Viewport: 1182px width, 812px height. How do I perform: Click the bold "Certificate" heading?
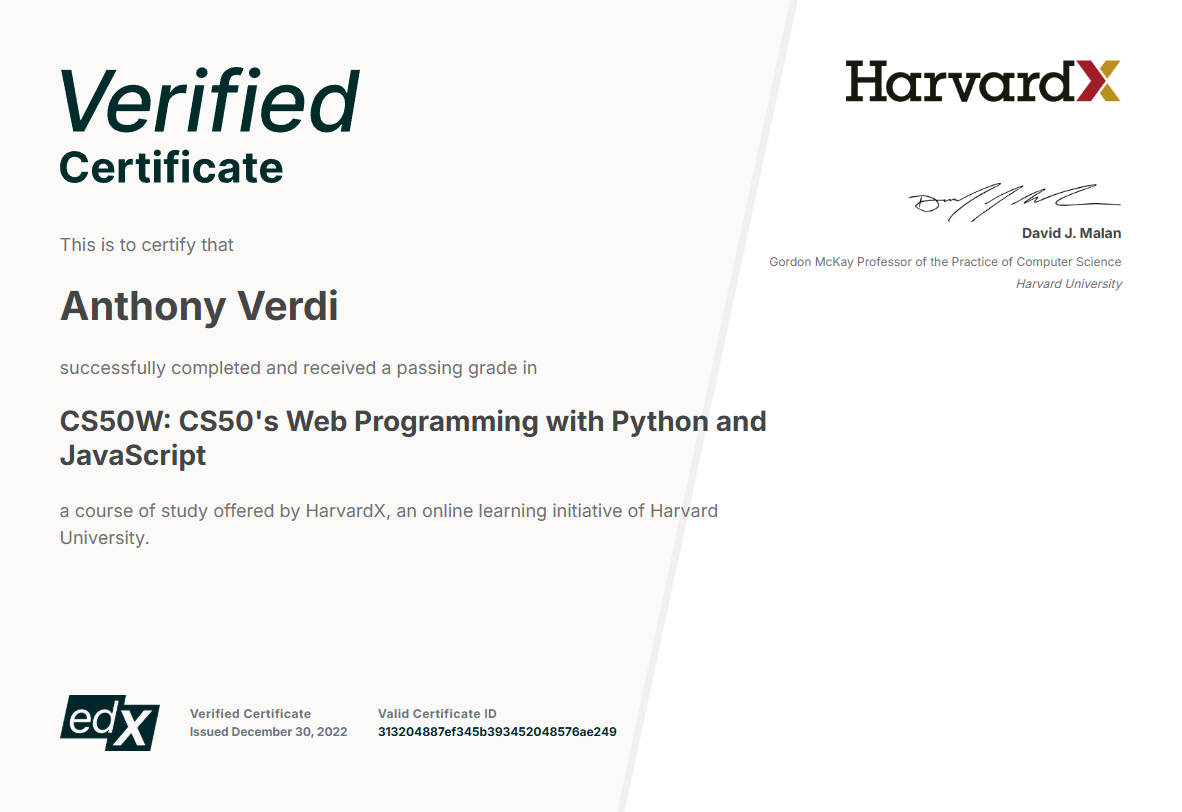pos(171,167)
